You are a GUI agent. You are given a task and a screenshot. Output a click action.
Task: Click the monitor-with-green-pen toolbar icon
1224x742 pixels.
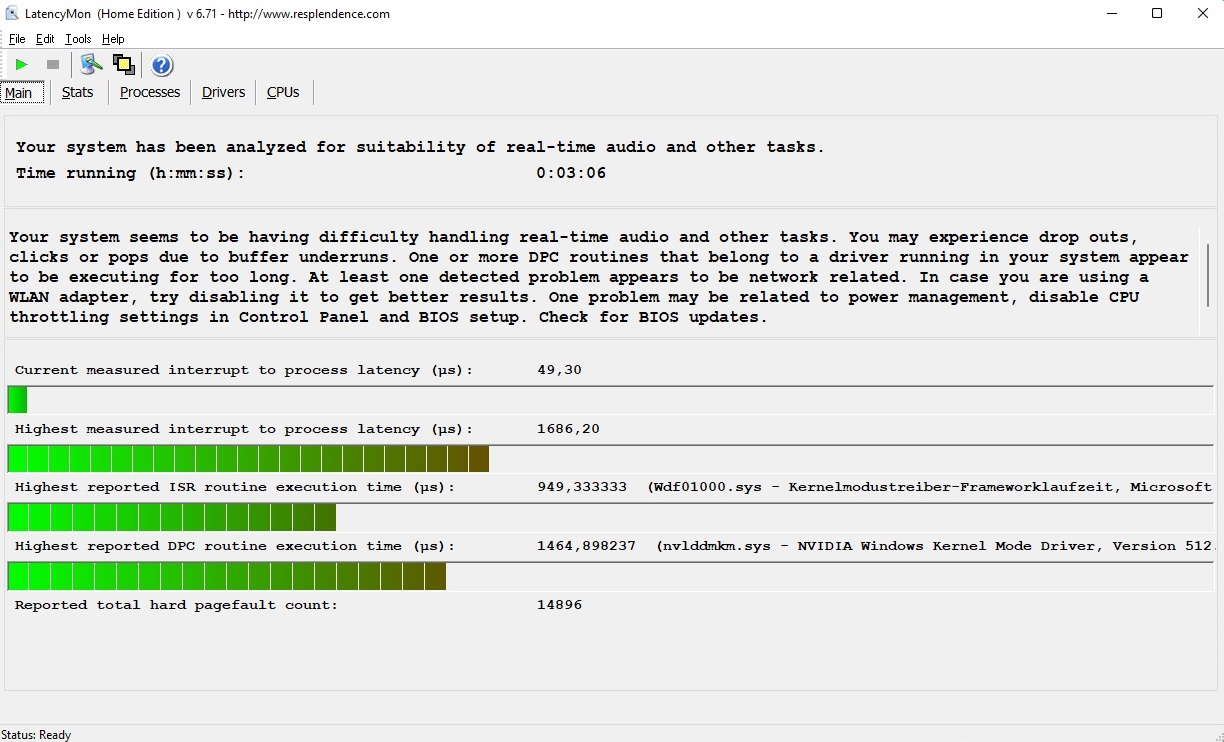click(92, 65)
